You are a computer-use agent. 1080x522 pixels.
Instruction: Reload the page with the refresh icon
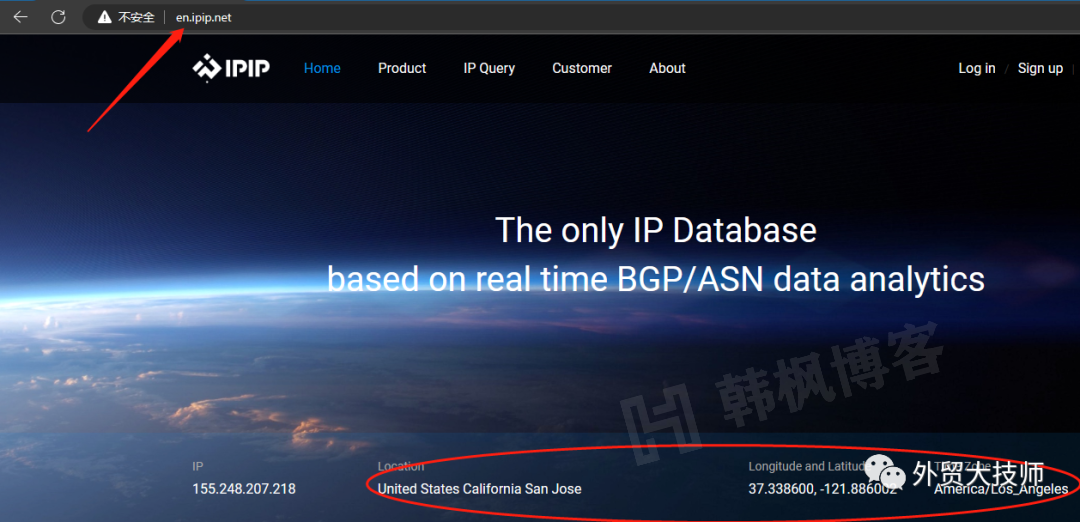[58, 17]
